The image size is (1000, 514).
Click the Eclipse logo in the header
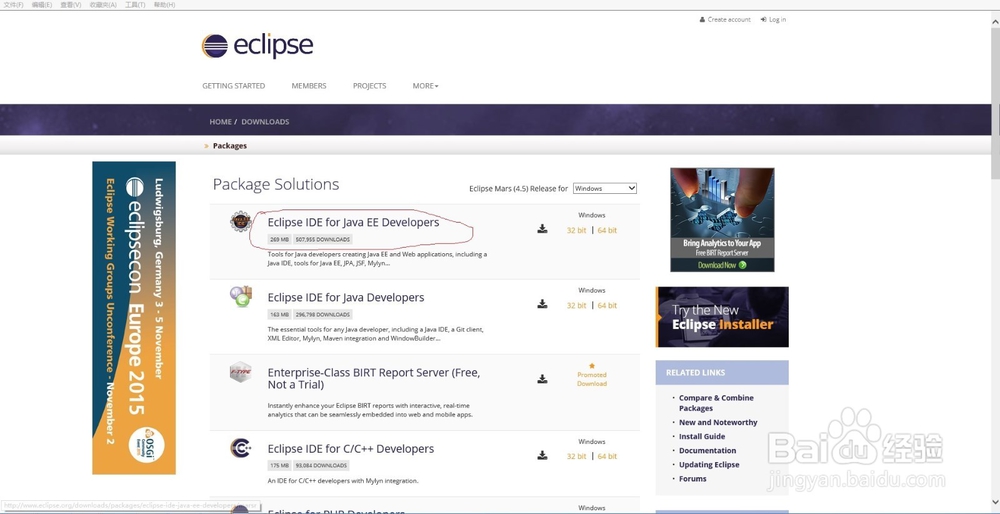point(257,46)
